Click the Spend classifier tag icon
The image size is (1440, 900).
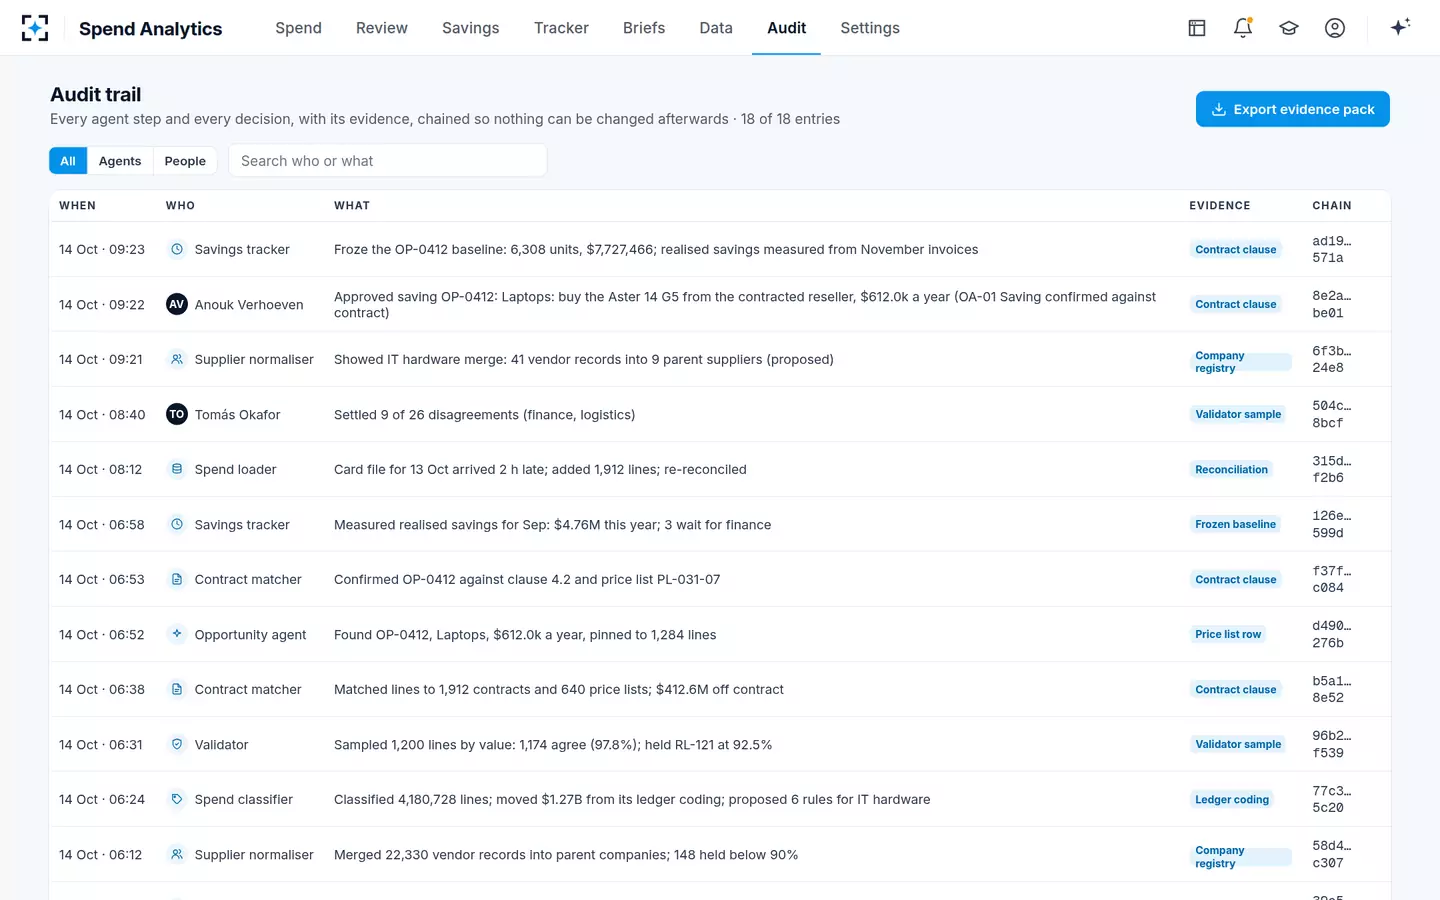177,799
